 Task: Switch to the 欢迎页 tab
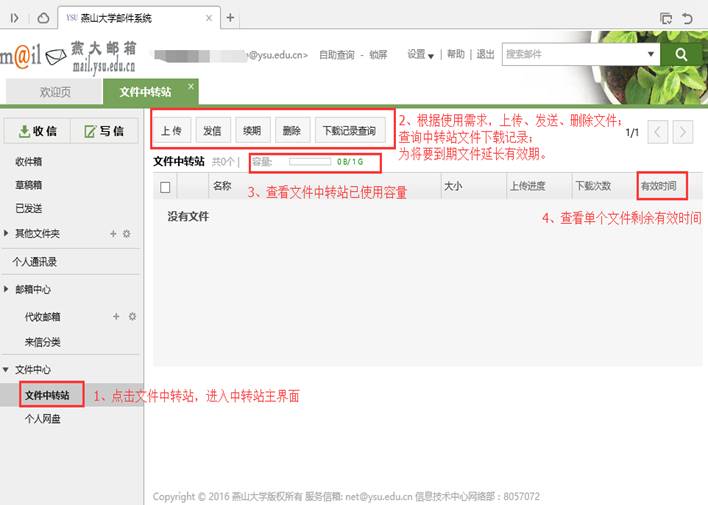(55, 92)
